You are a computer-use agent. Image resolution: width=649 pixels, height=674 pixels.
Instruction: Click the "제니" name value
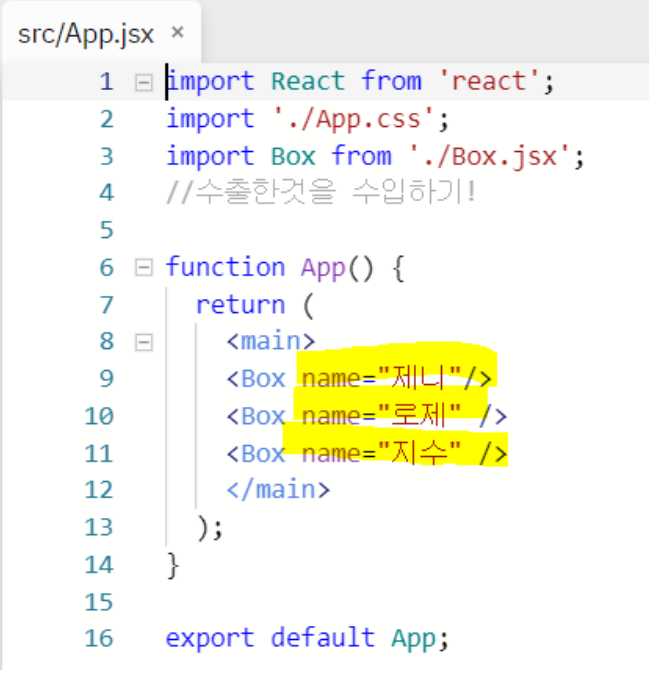coord(419,378)
